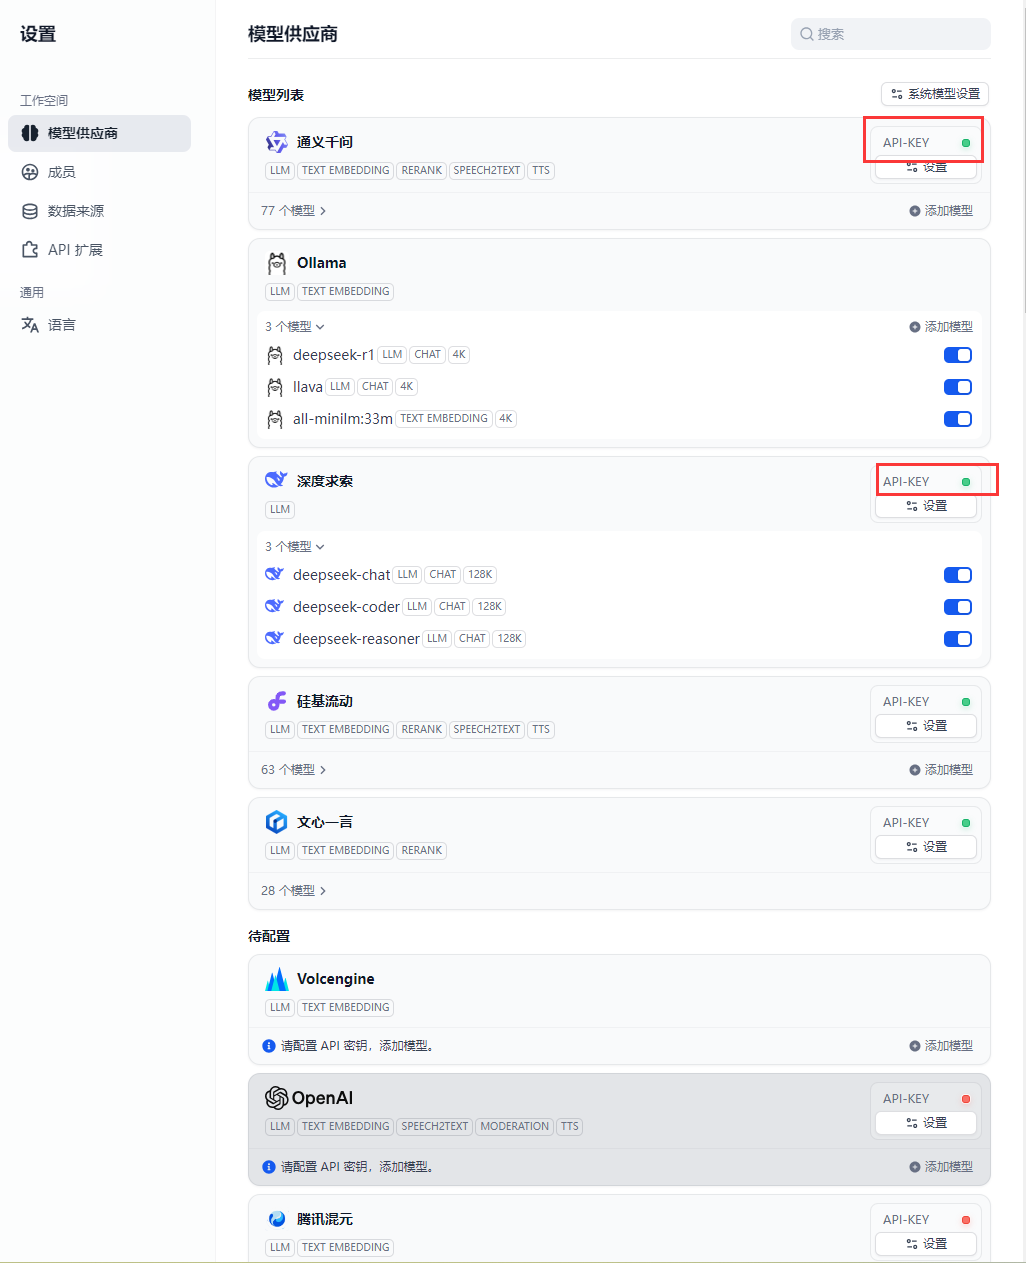The image size is (1026, 1263).
Task: Click the API 扩展 puzzle icon in sidebar
Action: click(30, 250)
